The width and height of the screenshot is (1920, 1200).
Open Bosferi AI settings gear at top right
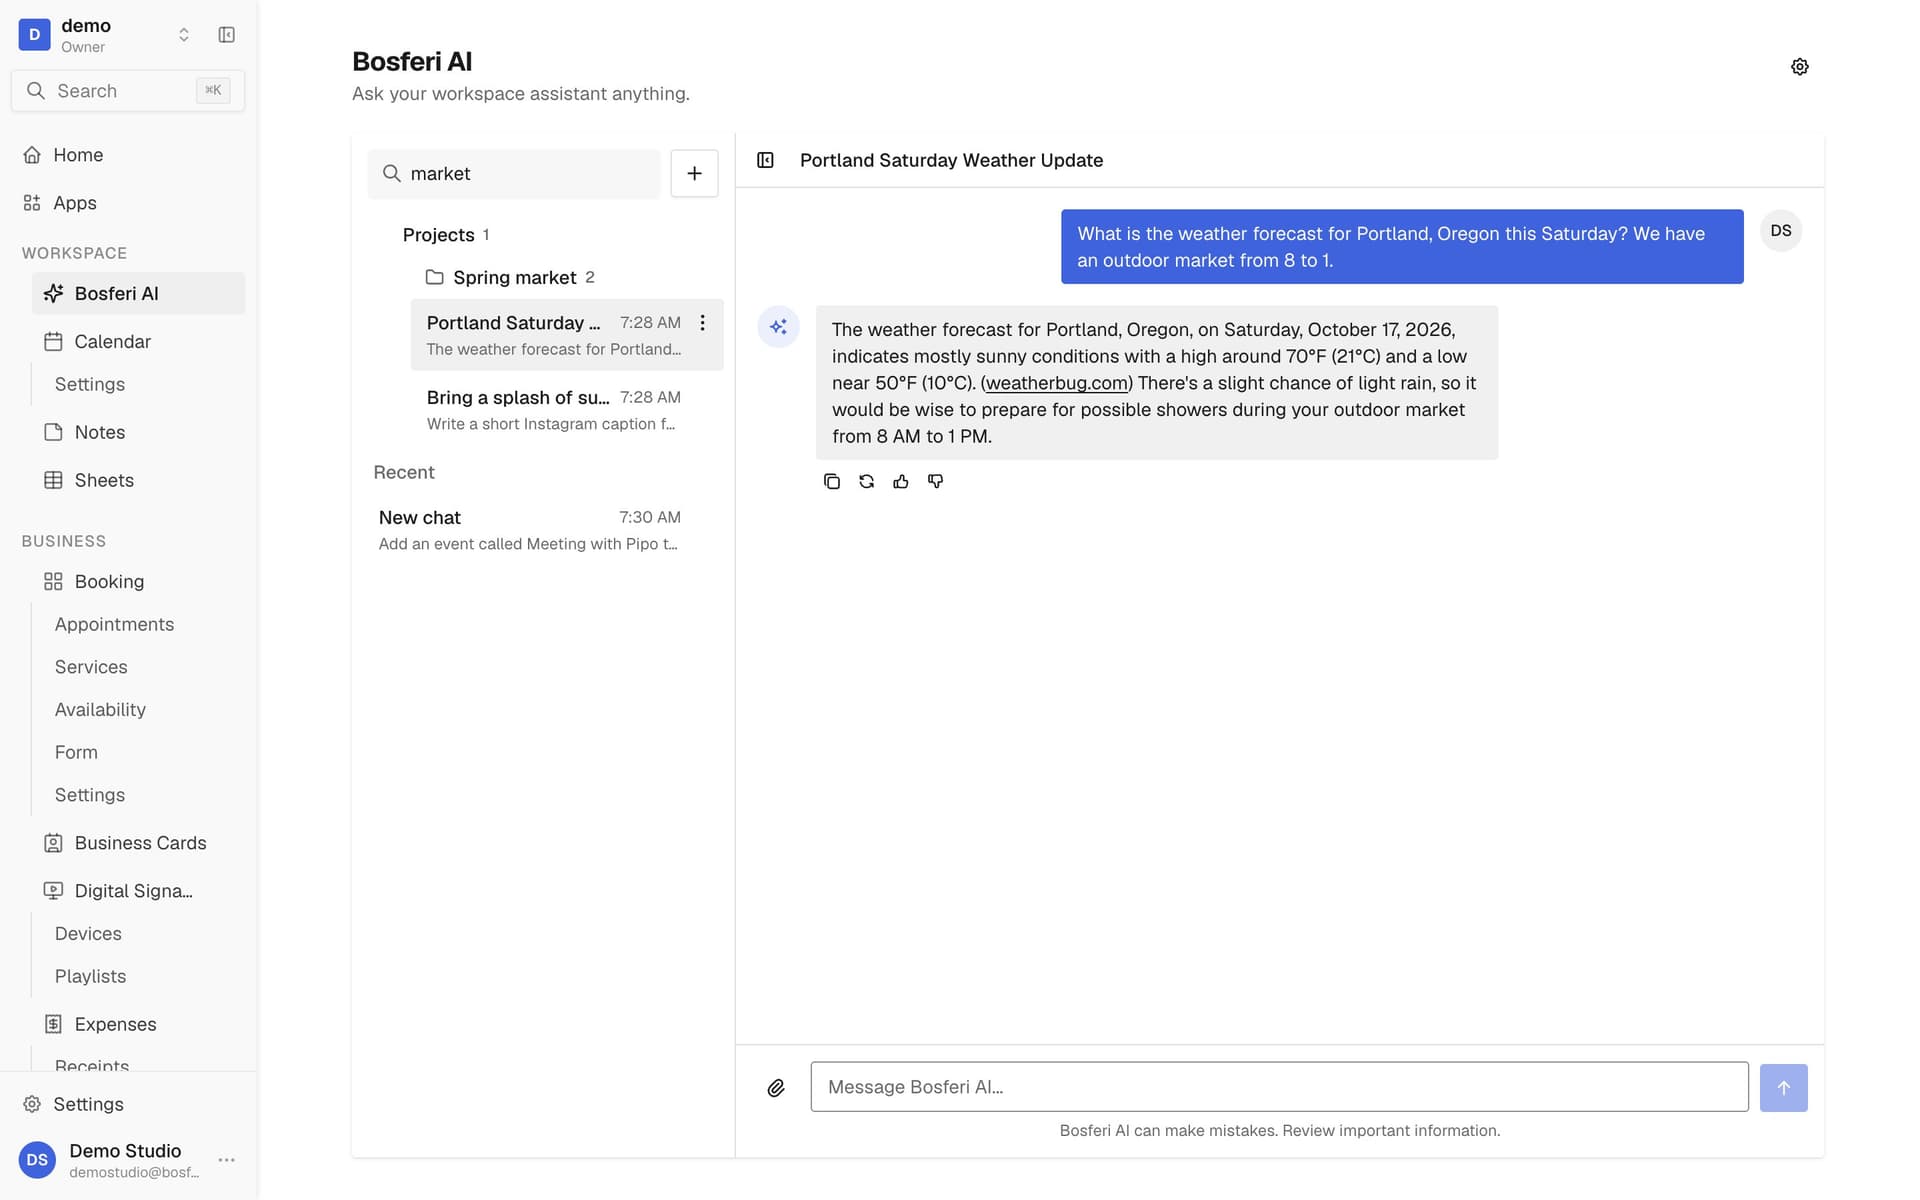(1799, 67)
